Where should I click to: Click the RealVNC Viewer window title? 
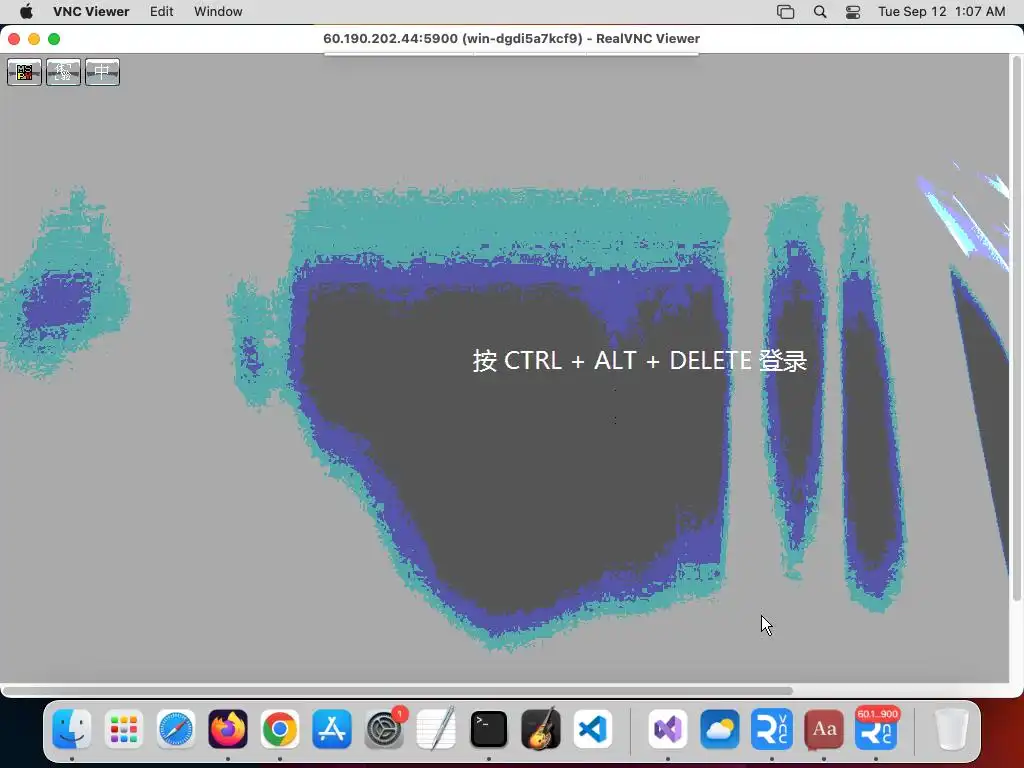tap(511, 39)
